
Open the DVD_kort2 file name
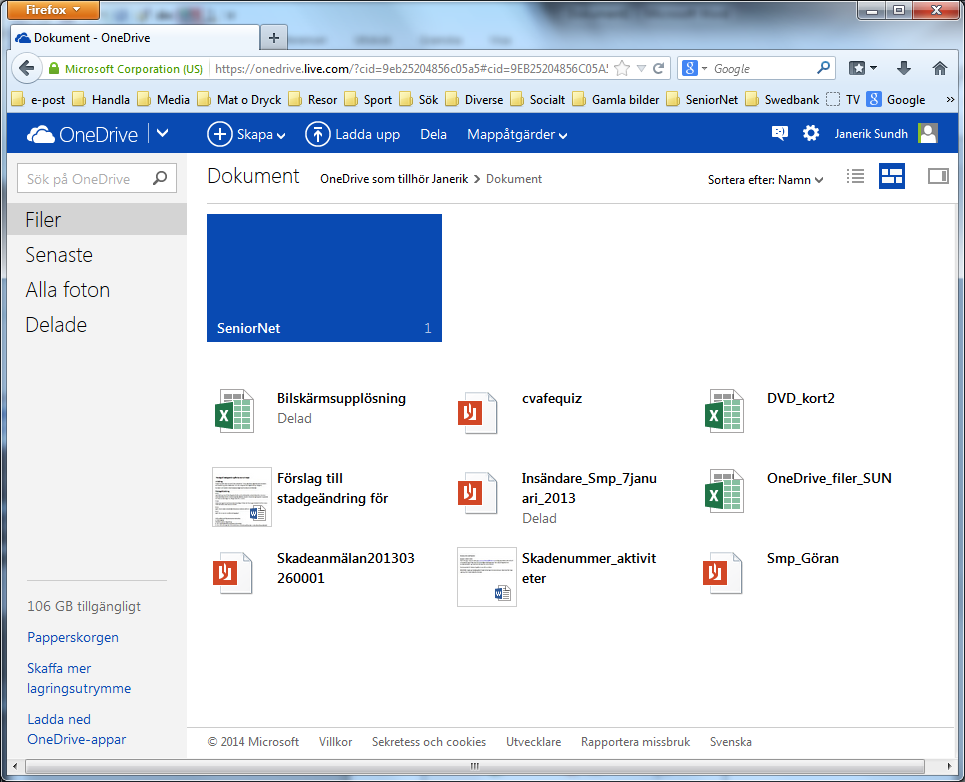(801, 398)
